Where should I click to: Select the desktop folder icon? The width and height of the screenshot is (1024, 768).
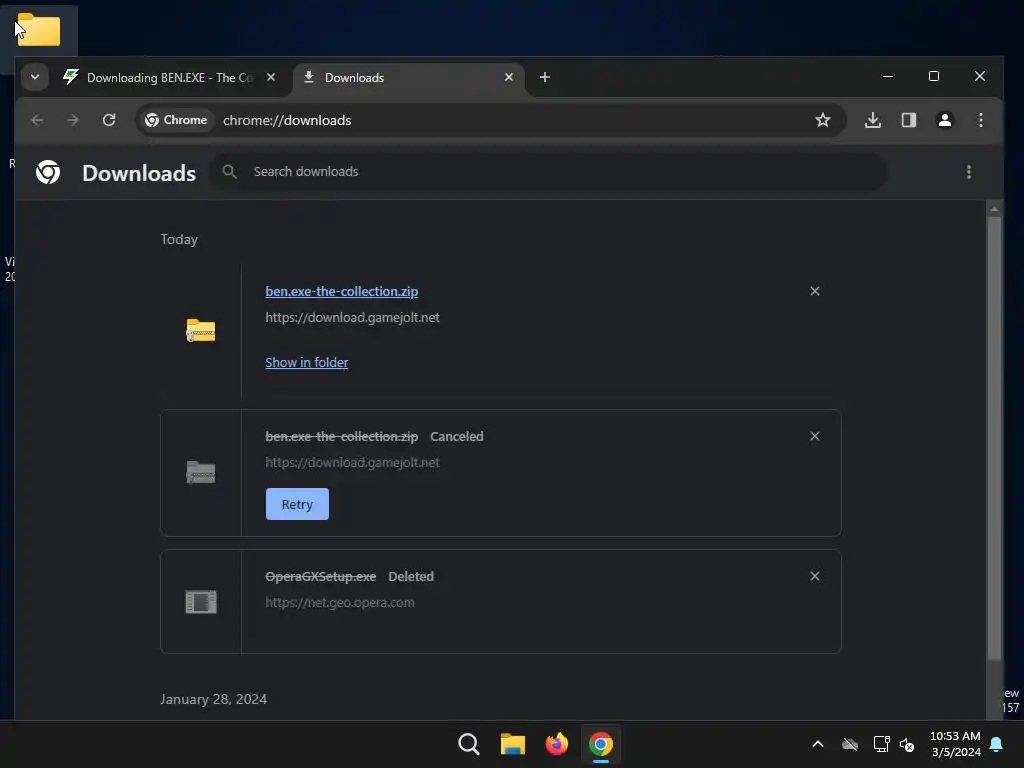(x=39, y=30)
